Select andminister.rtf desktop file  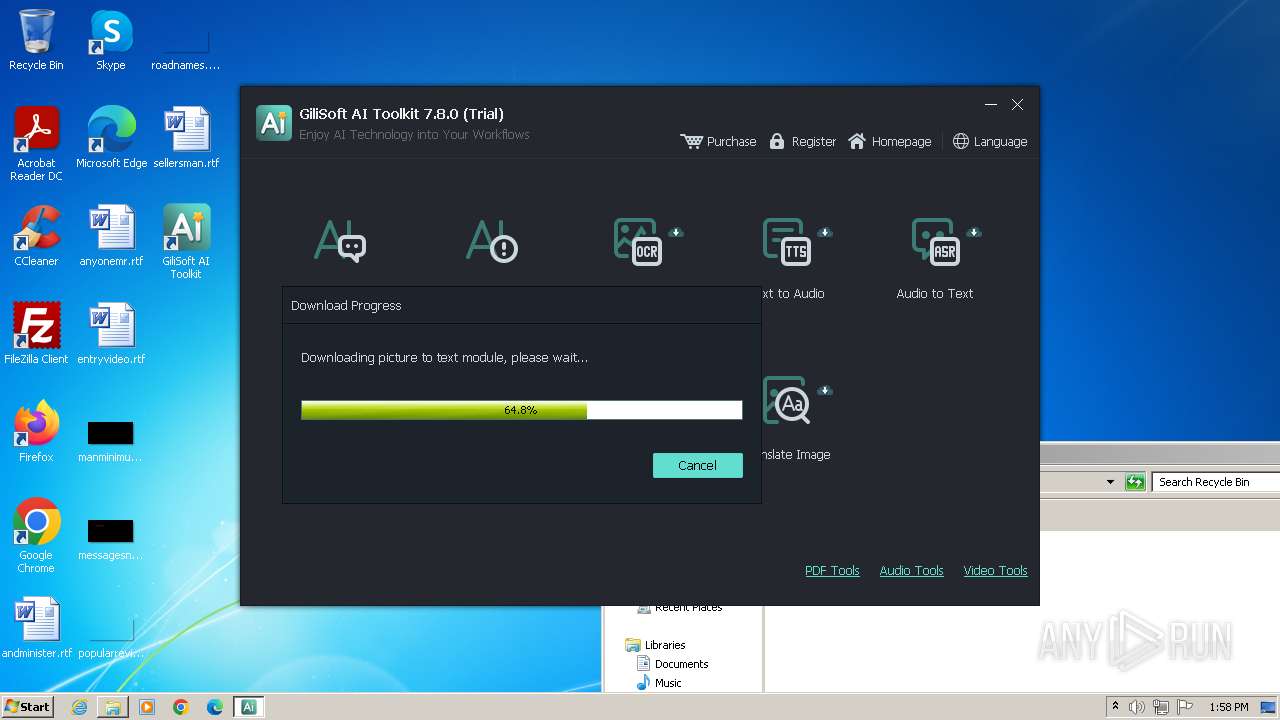pyautogui.click(x=37, y=628)
